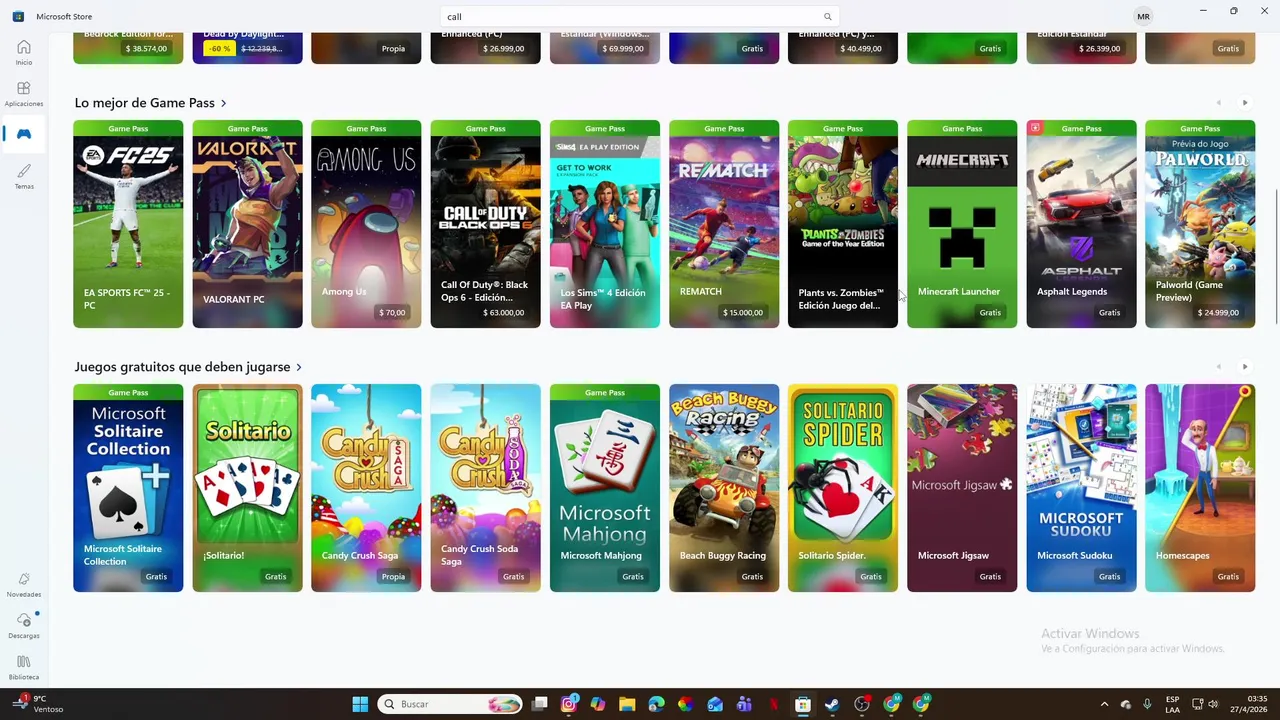Open Descargas in the sidebar

(23, 626)
